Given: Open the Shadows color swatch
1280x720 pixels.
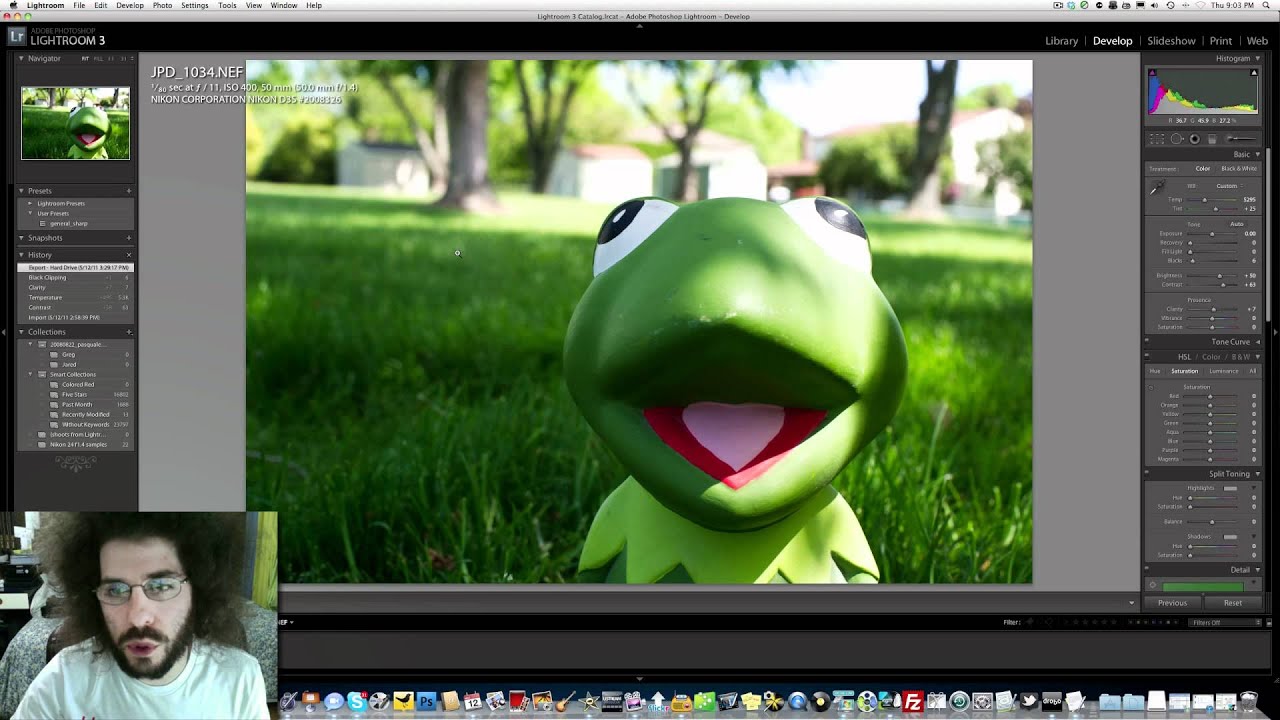Looking at the screenshot, I should tap(1230, 537).
